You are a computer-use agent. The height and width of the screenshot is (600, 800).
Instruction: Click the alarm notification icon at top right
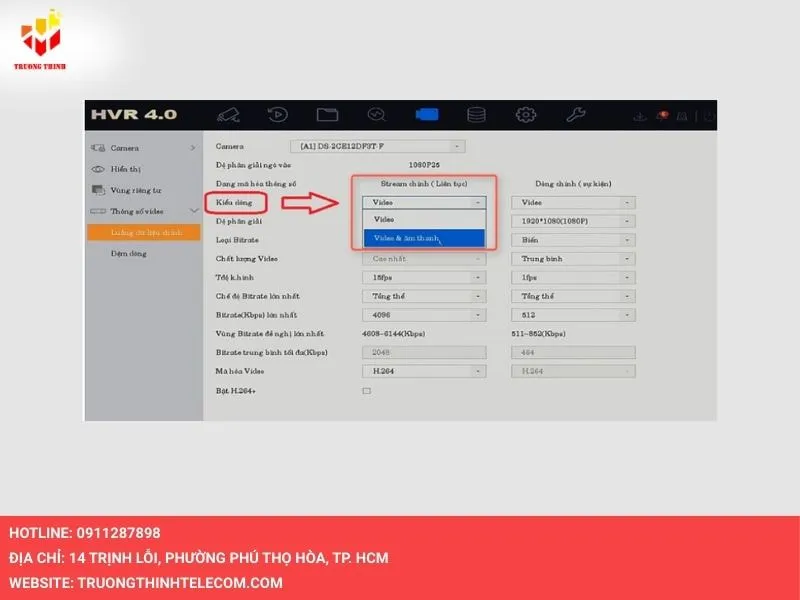pos(664,116)
